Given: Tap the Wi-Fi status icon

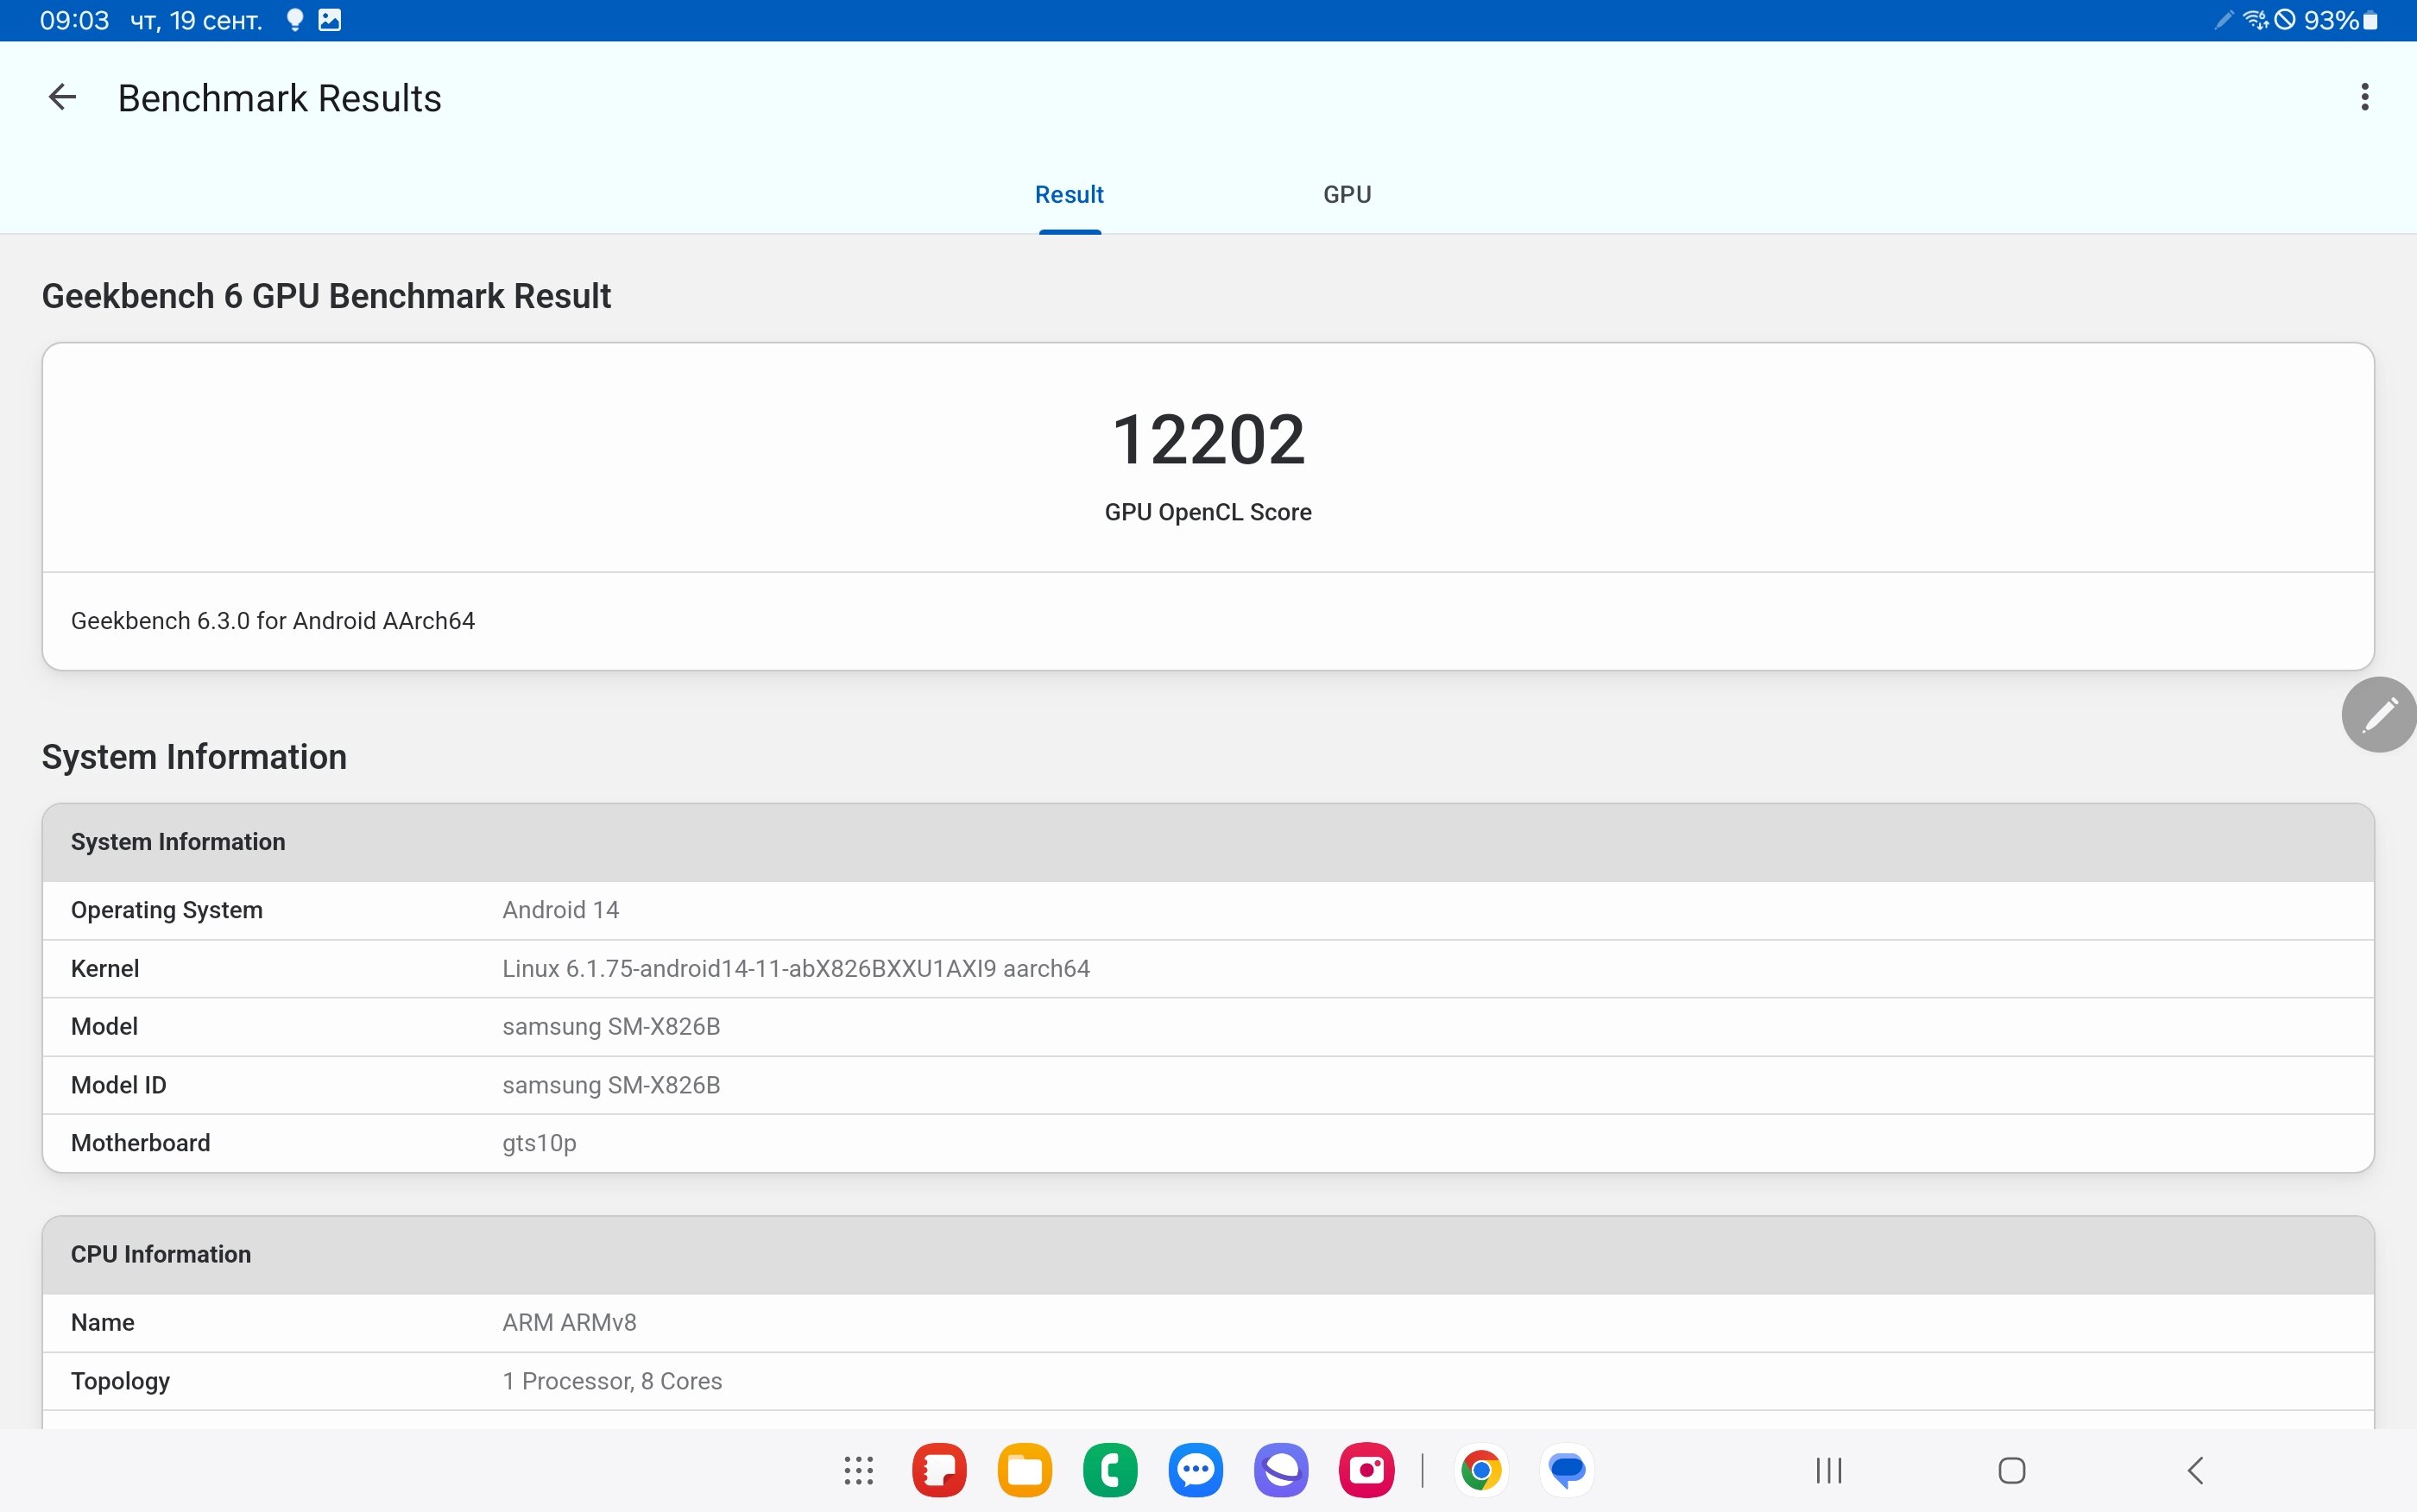Looking at the screenshot, I should pos(2255,20).
